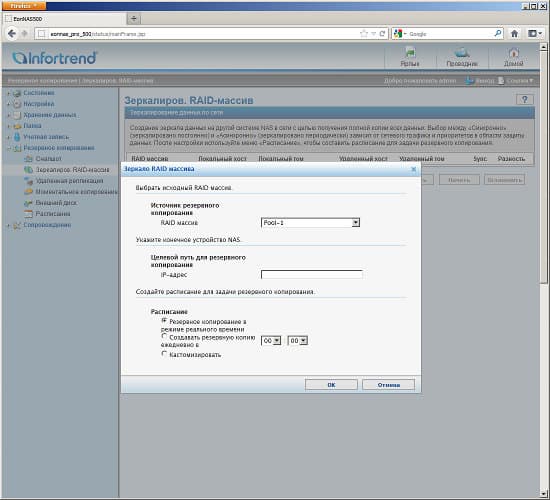Click the page scrollbar up arrow

[544, 46]
